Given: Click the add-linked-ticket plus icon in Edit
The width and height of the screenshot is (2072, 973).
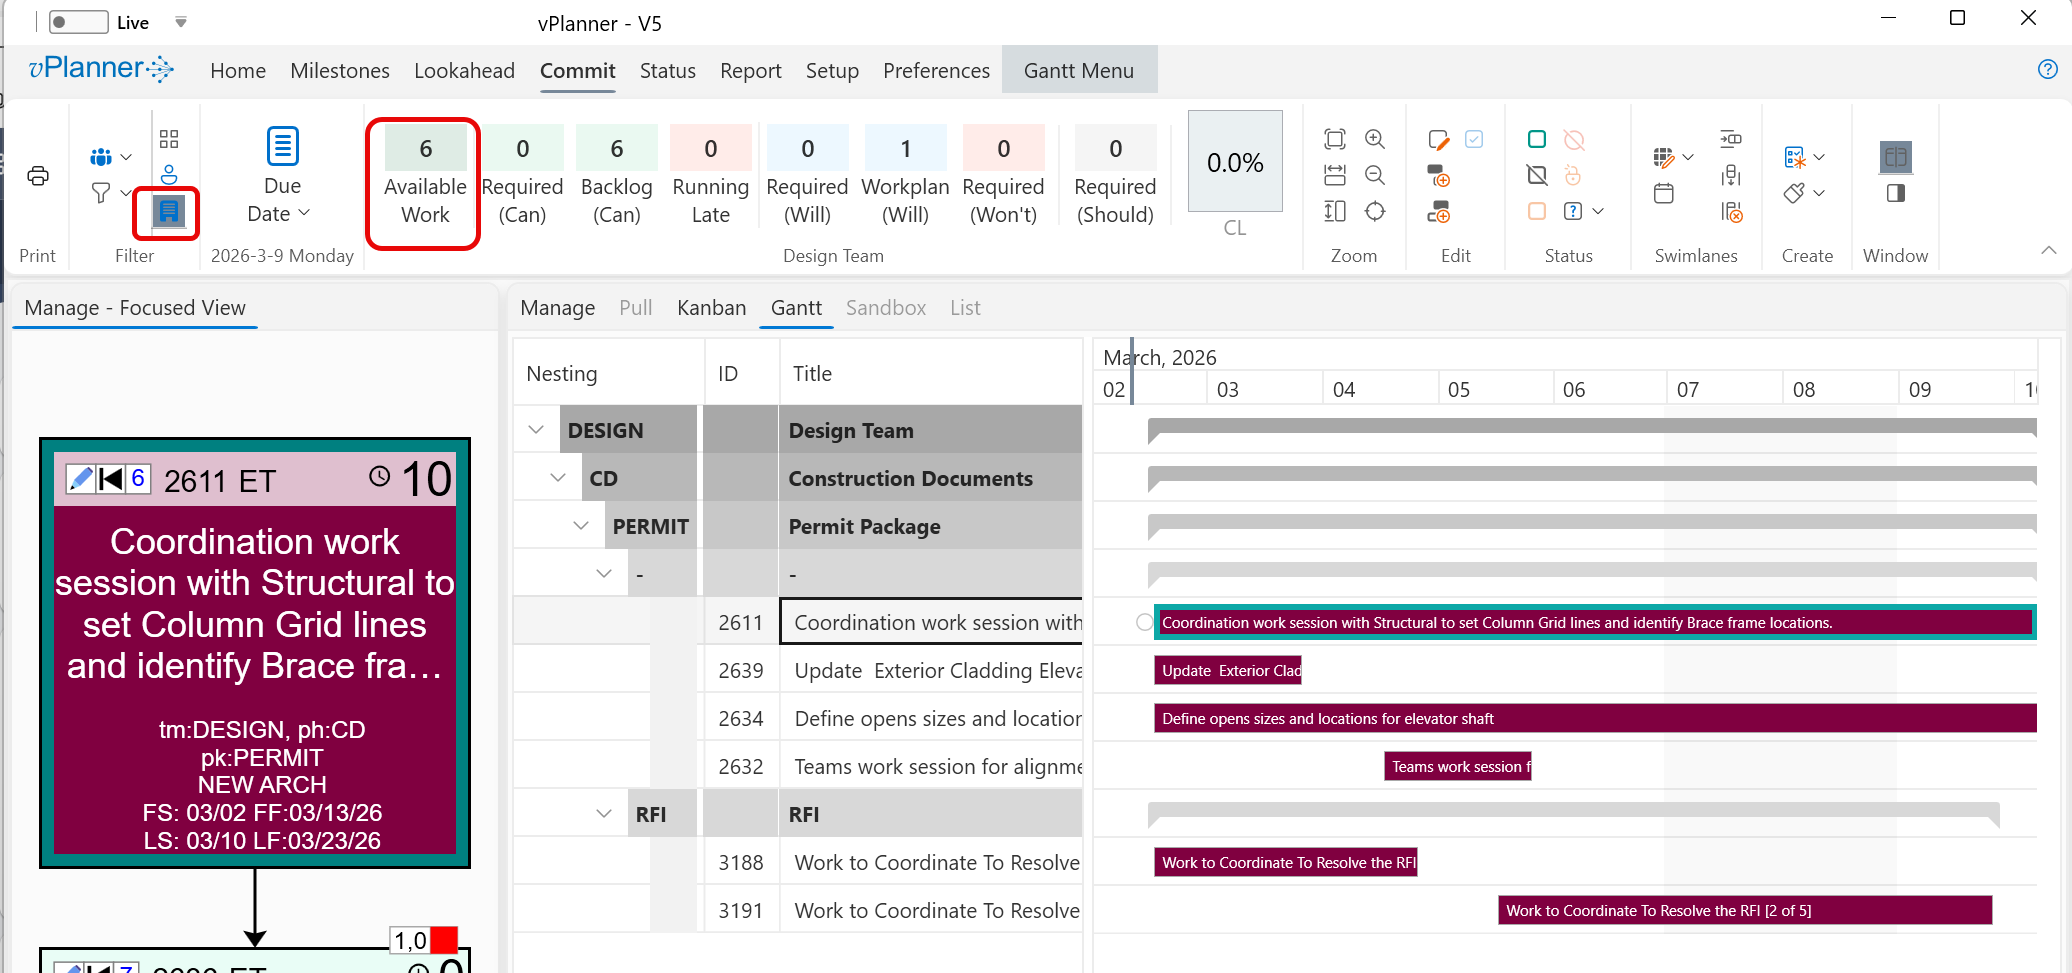Looking at the screenshot, I should 1439,212.
